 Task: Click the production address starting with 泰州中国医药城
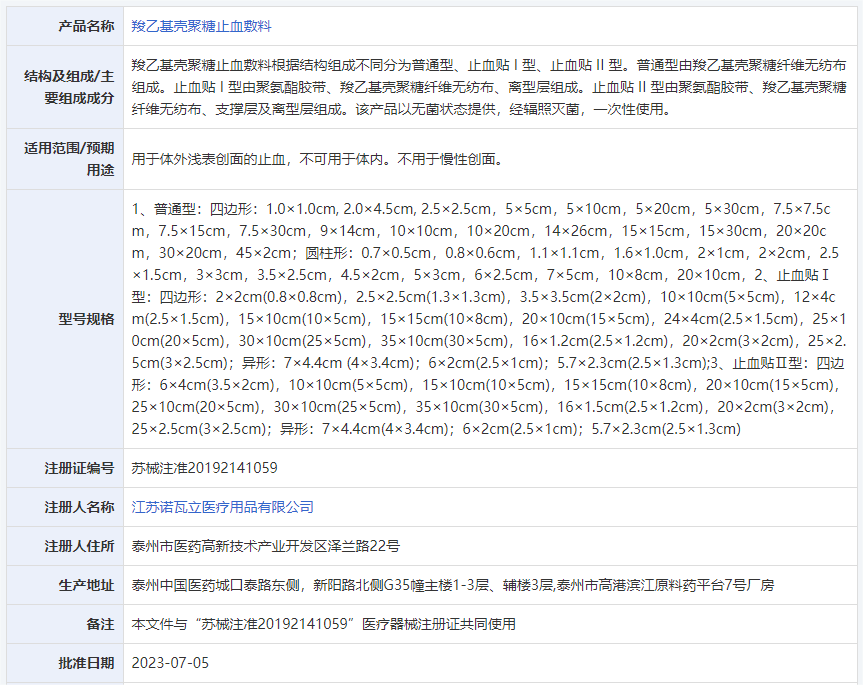point(452,585)
